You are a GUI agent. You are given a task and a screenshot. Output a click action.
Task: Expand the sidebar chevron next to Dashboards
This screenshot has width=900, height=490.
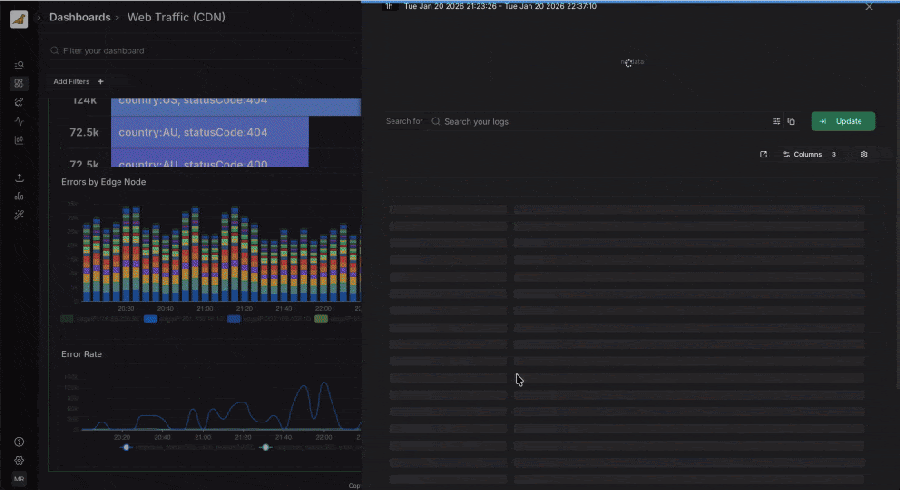click(39, 18)
